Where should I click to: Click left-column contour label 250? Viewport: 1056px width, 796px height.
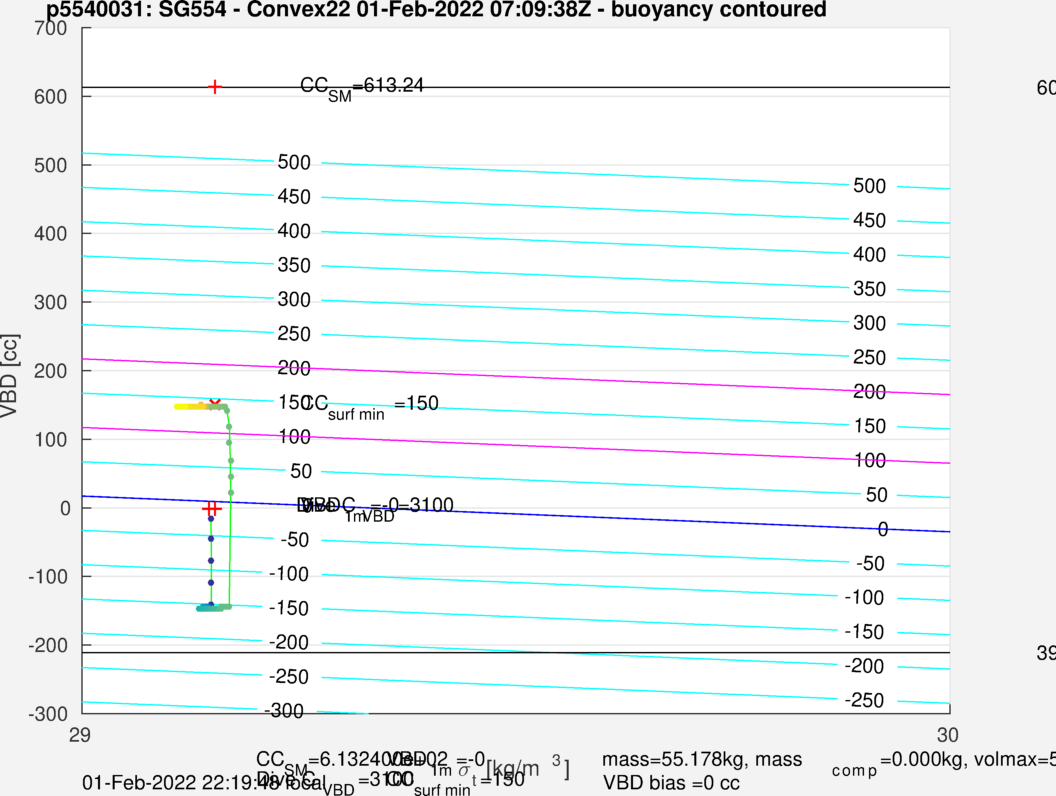coord(294,333)
